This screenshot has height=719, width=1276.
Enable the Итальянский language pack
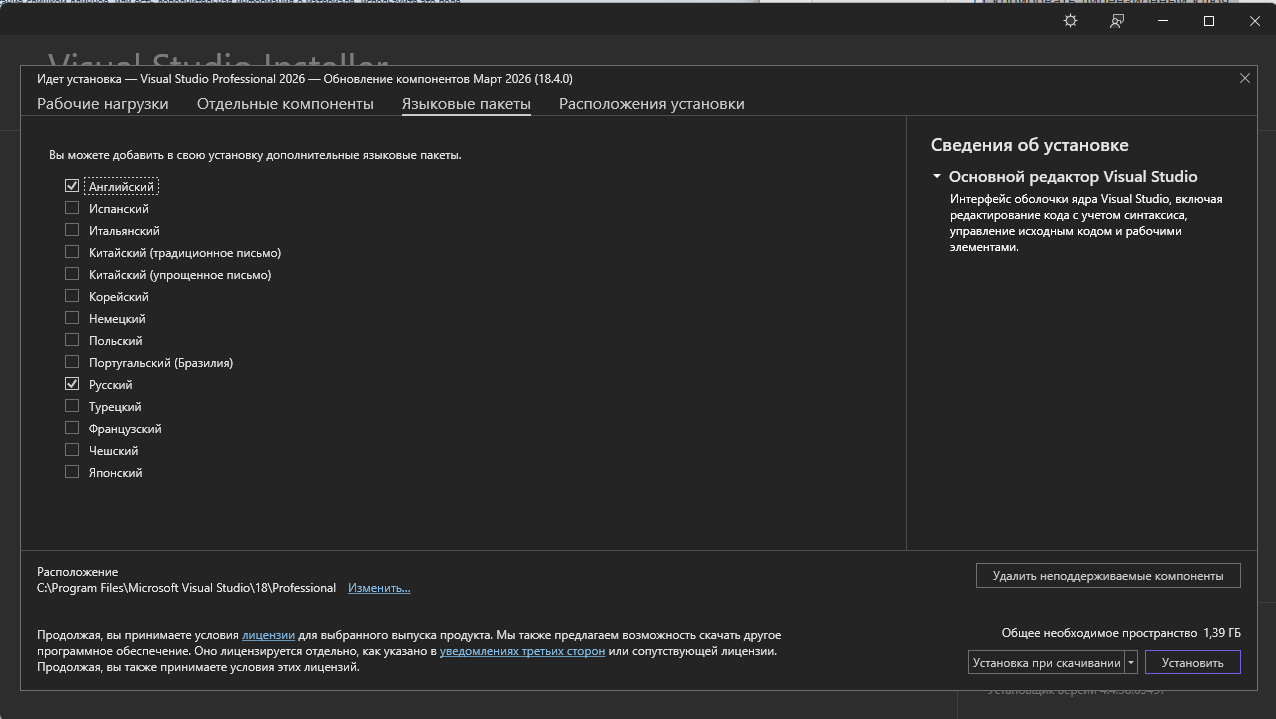(72, 230)
